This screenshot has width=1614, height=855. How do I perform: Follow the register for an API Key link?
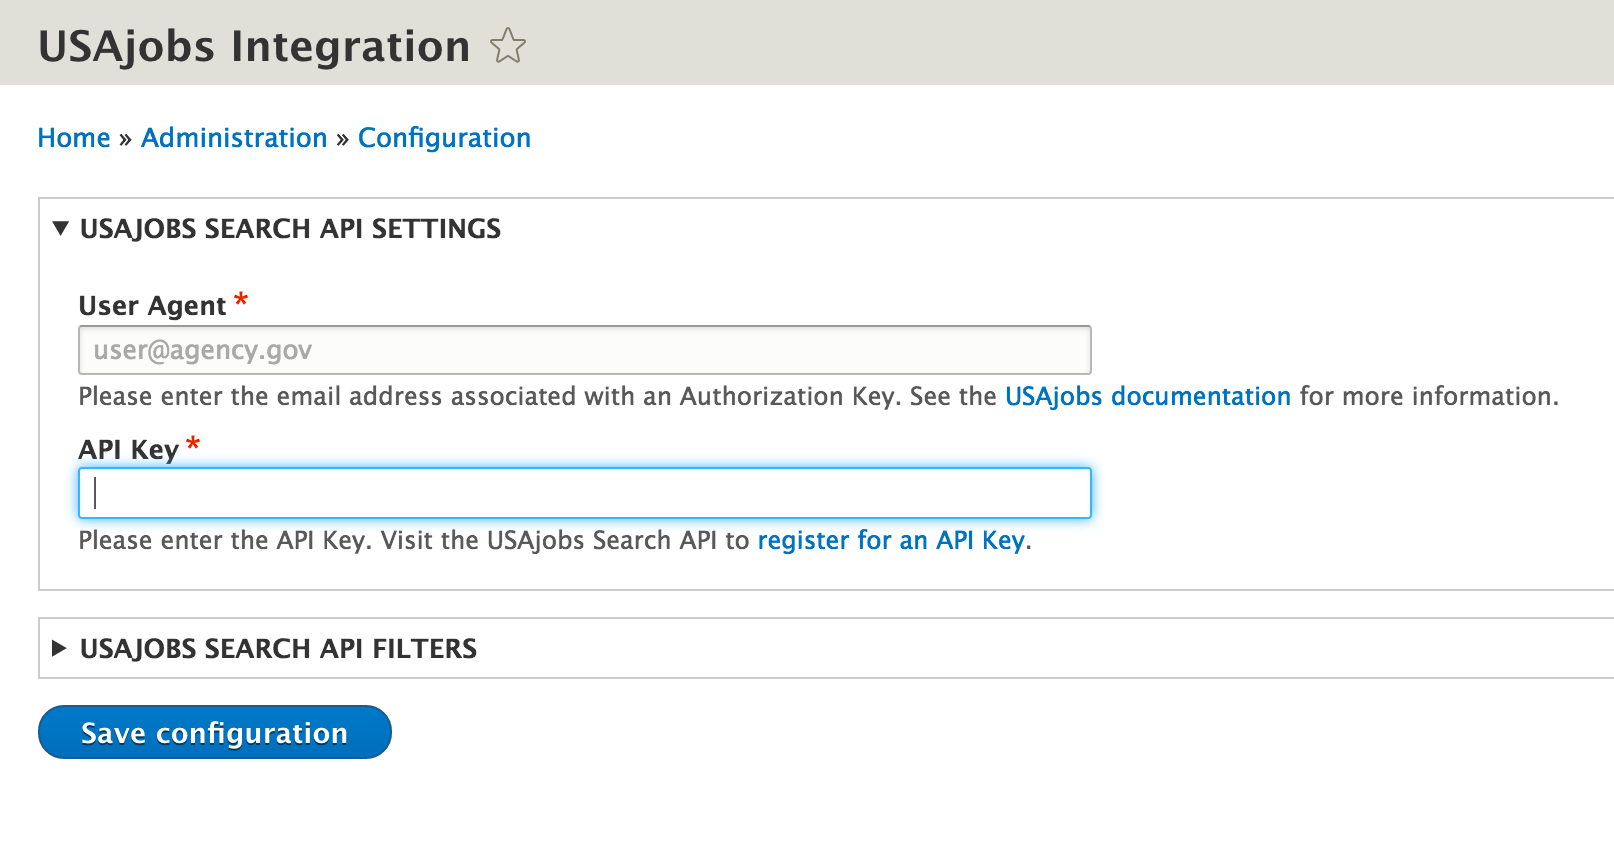pyautogui.click(x=891, y=541)
